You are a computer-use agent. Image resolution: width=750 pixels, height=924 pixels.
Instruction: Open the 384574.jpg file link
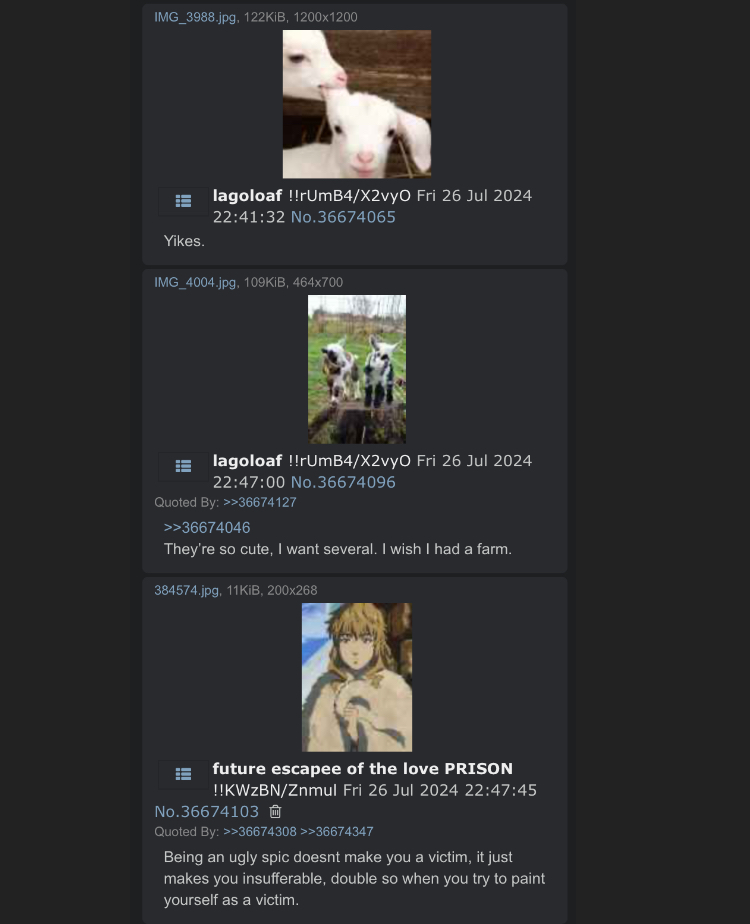pyautogui.click(x=186, y=590)
